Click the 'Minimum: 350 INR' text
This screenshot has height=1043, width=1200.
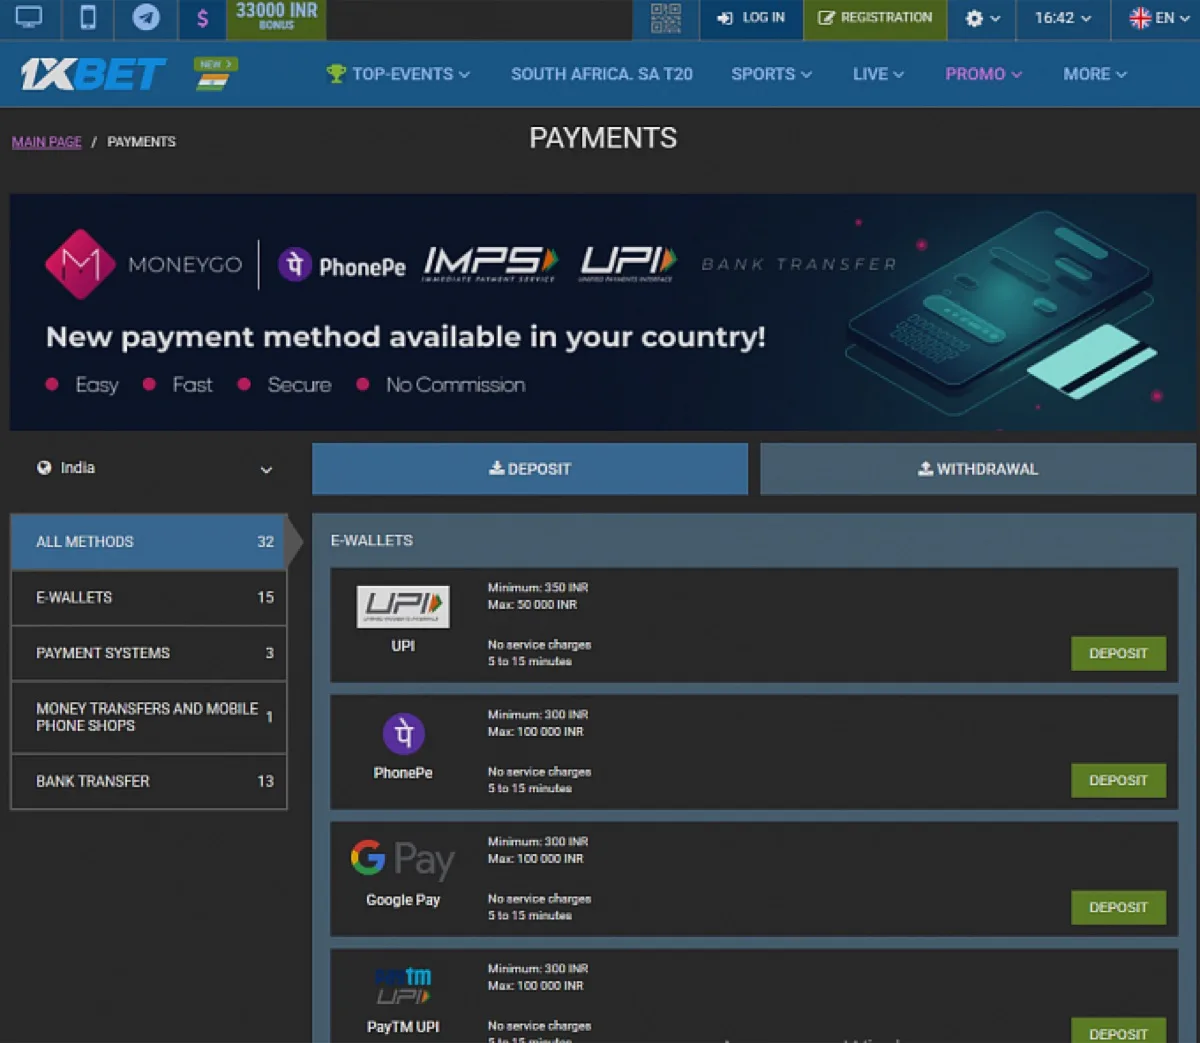pyautogui.click(x=538, y=588)
